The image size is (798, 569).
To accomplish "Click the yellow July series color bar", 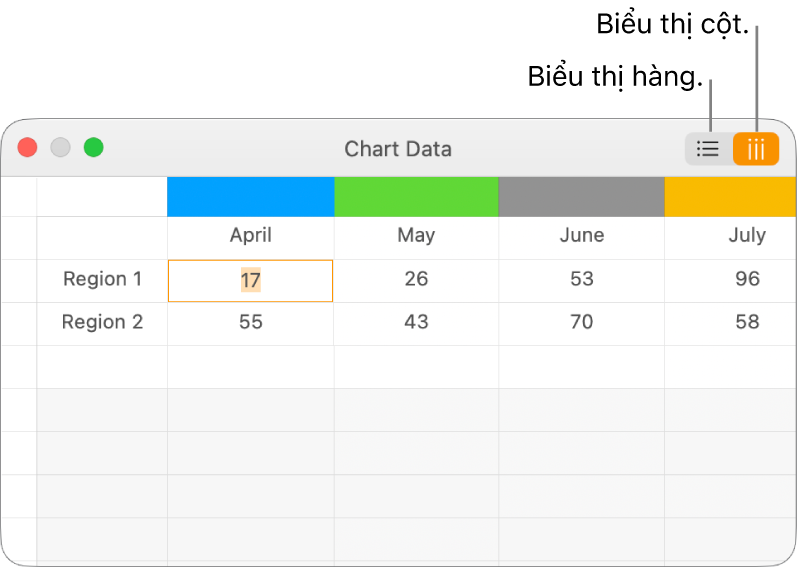I will tap(730, 197).
